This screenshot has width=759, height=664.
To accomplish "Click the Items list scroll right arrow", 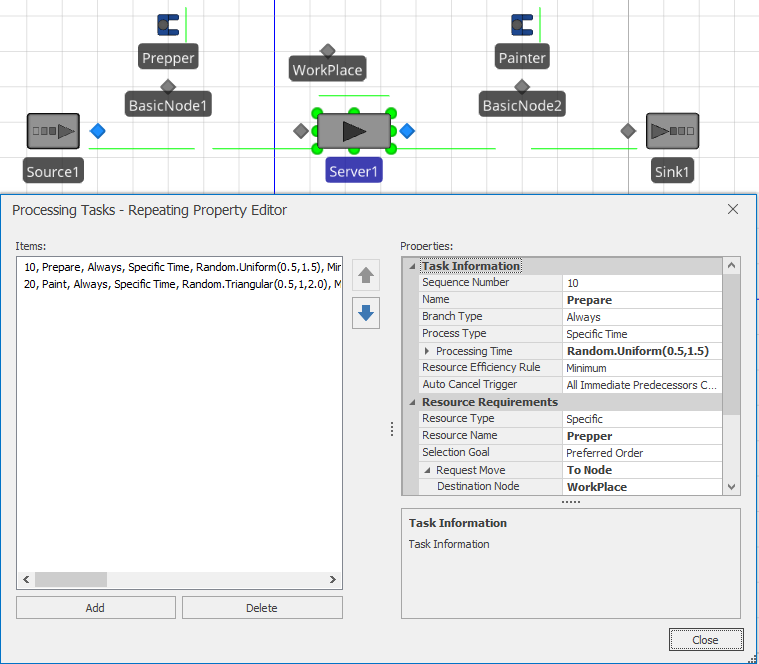I will point(333,579).
